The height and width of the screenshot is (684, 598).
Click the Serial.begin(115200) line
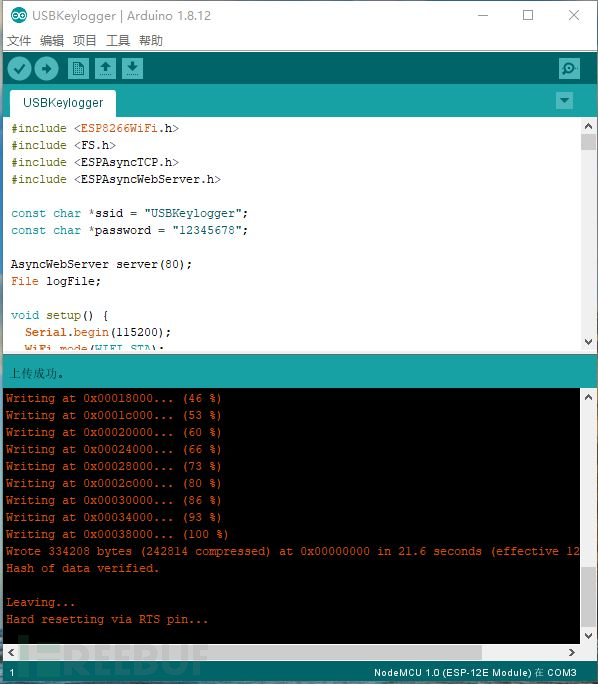coord(98,332)
